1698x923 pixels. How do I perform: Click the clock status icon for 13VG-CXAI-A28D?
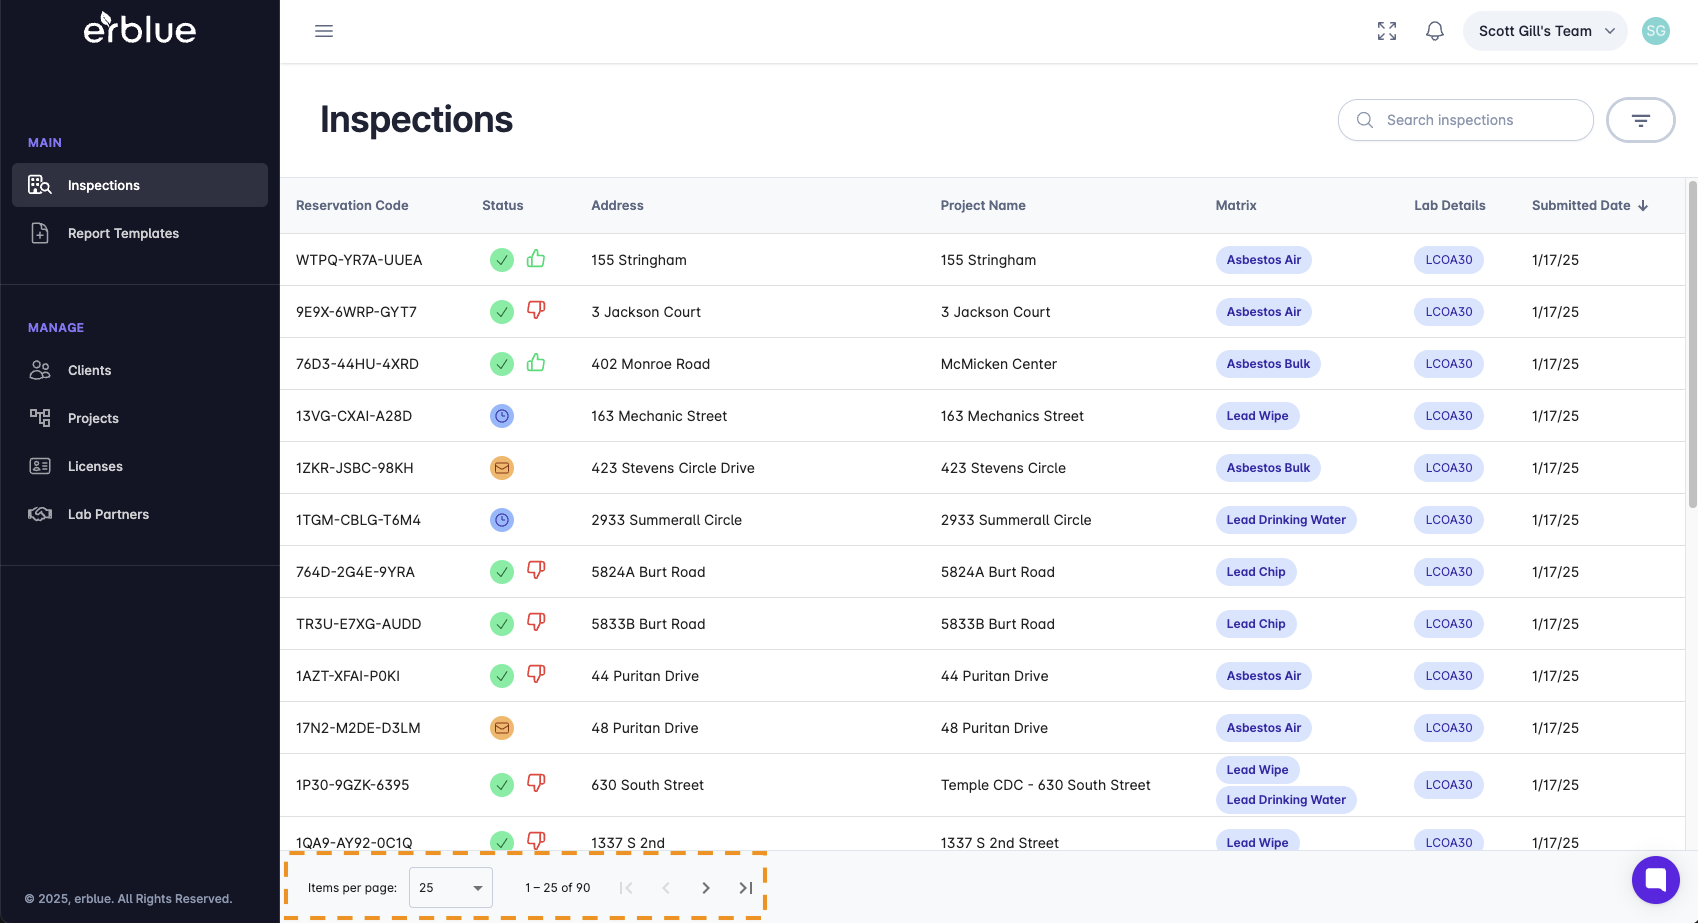click(502, 416)
